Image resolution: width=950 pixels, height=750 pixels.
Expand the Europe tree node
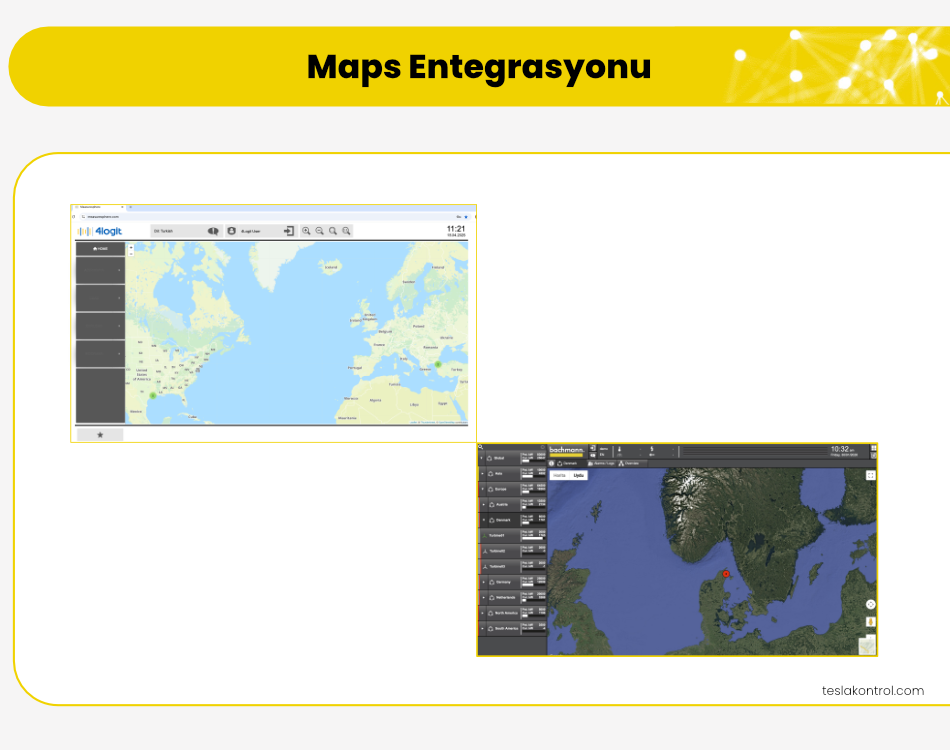(483, 489)
